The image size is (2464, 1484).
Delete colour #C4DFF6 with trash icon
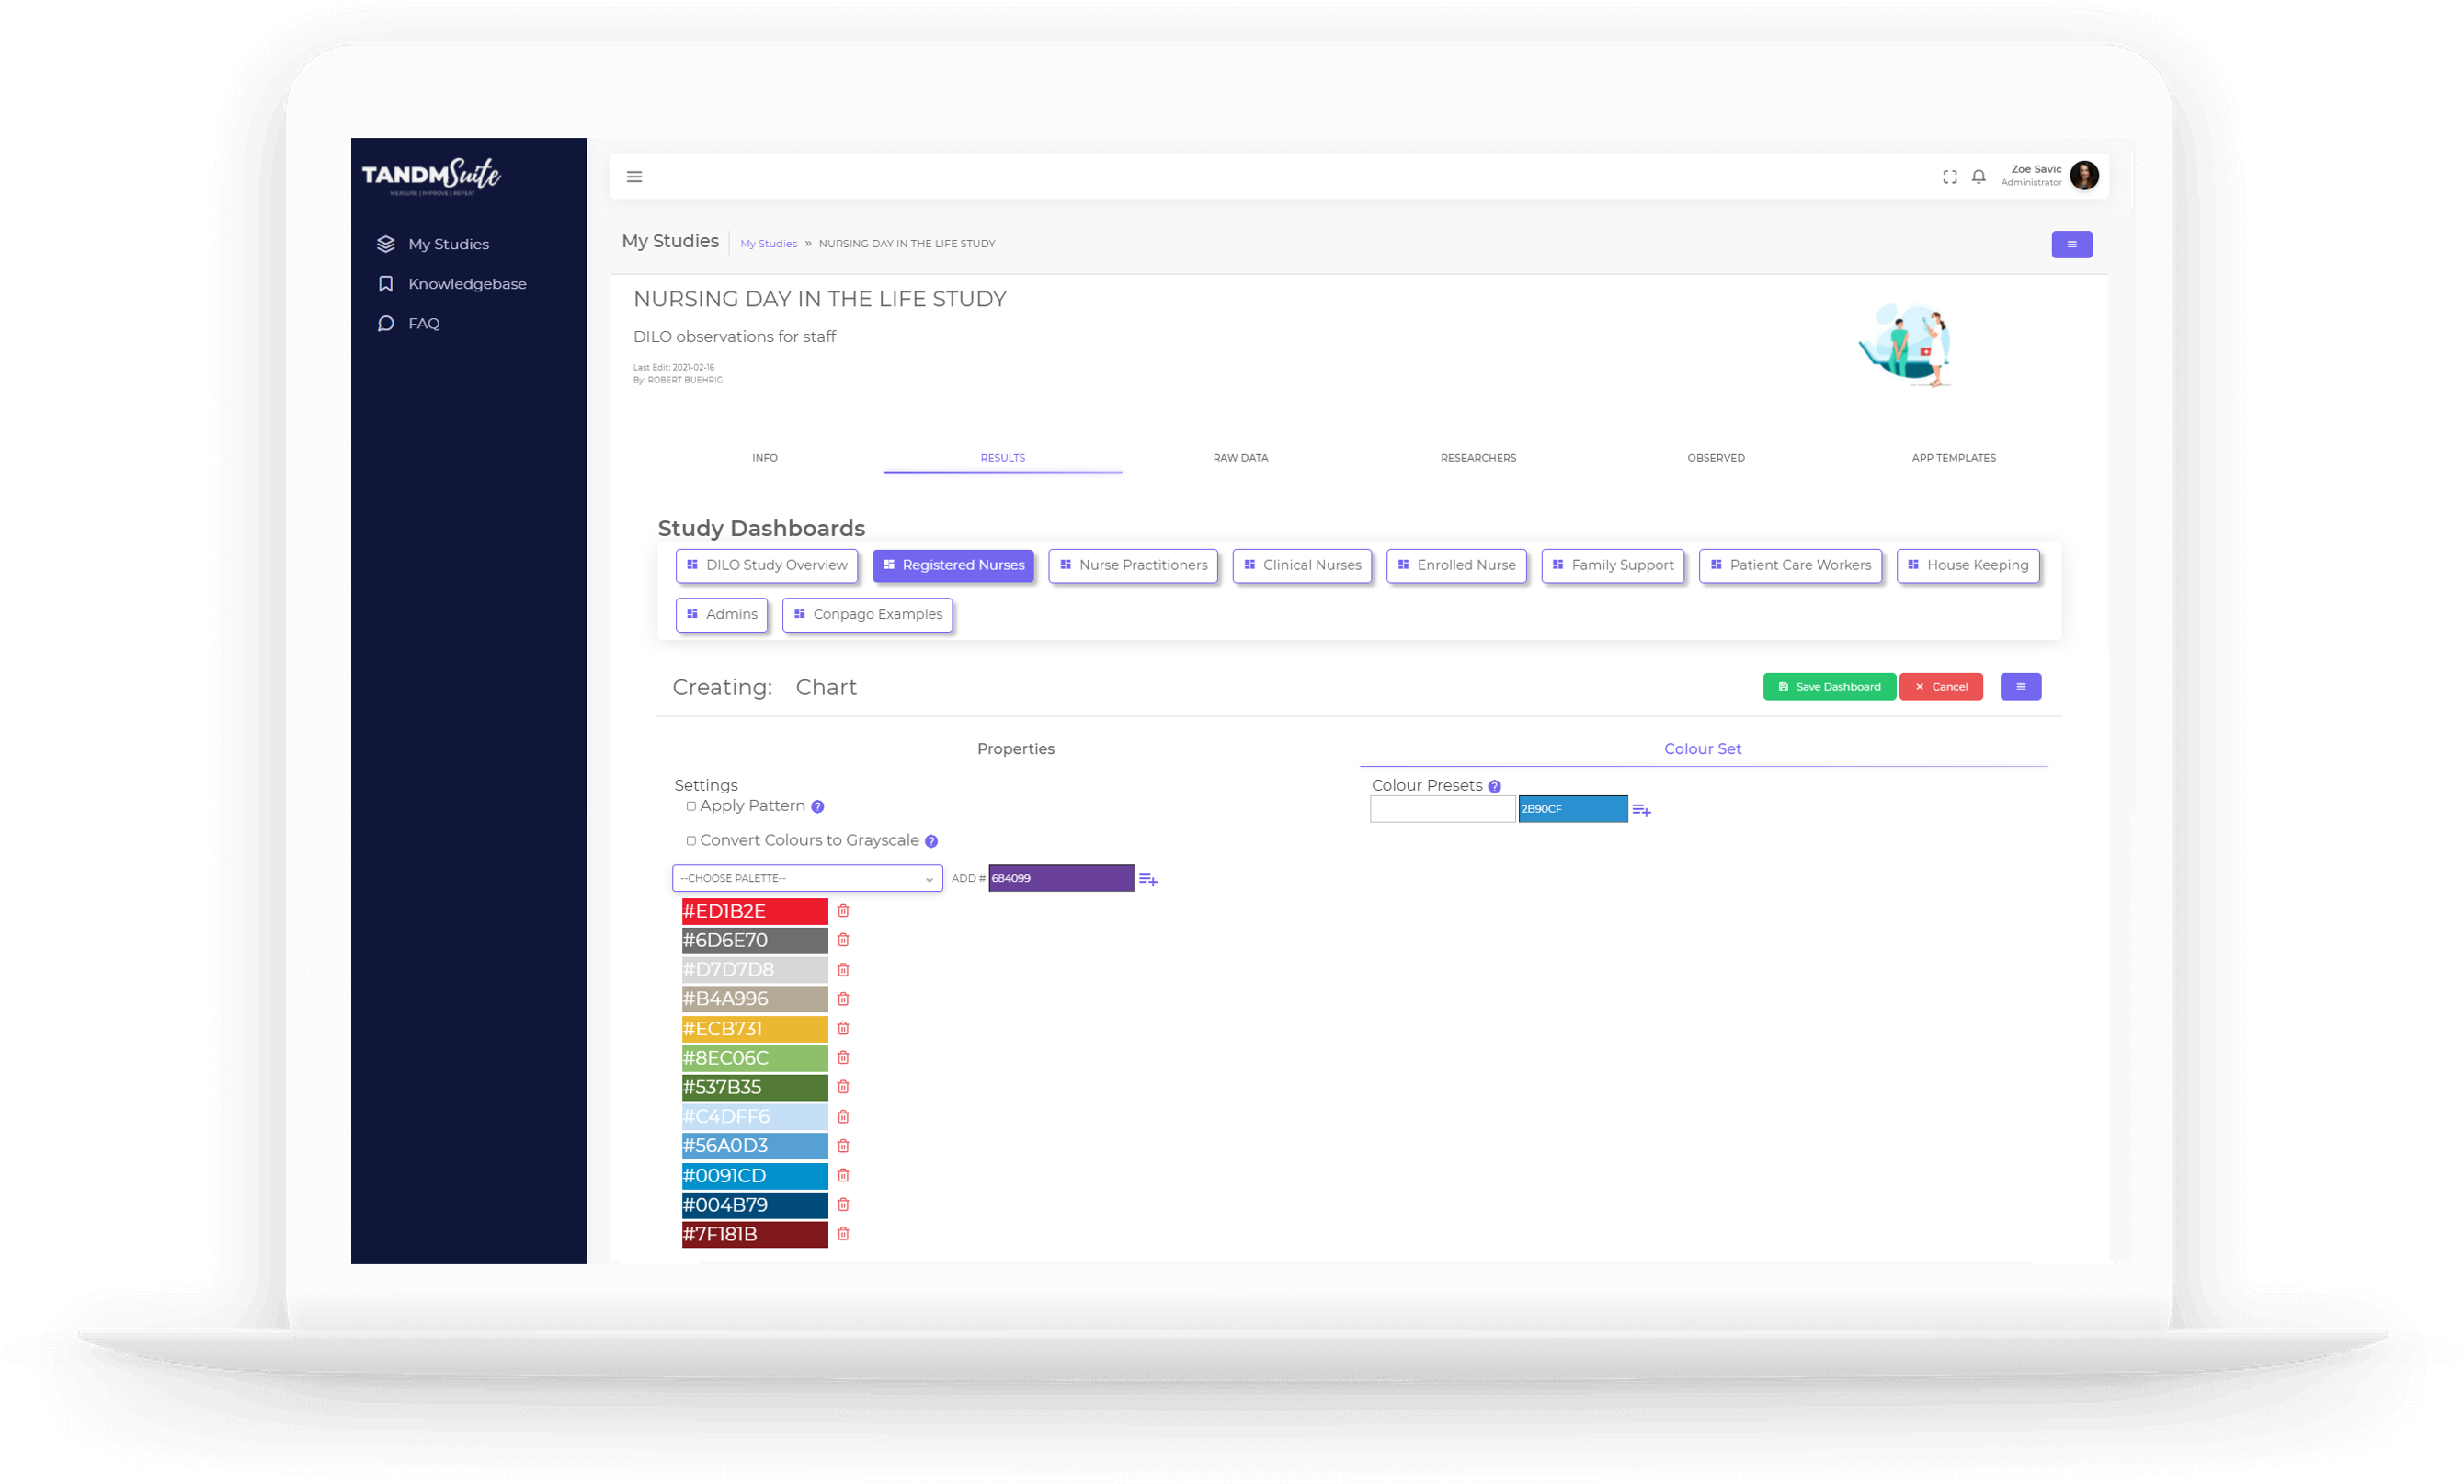(x=843, y=1117)
